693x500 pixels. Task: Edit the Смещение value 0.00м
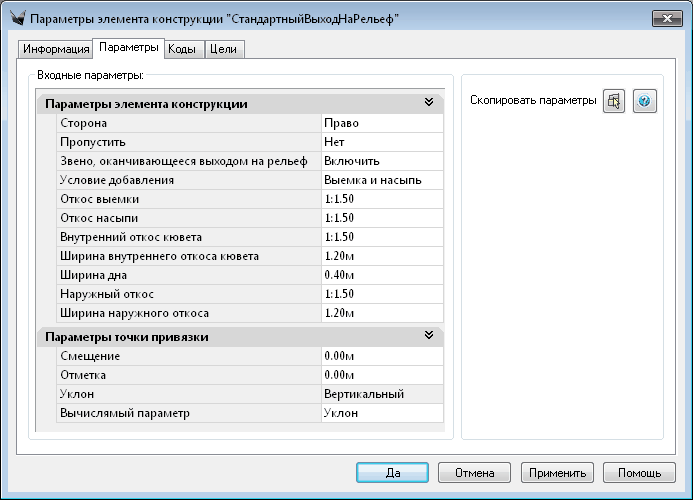pyautogui.click(x=381, y=355)
